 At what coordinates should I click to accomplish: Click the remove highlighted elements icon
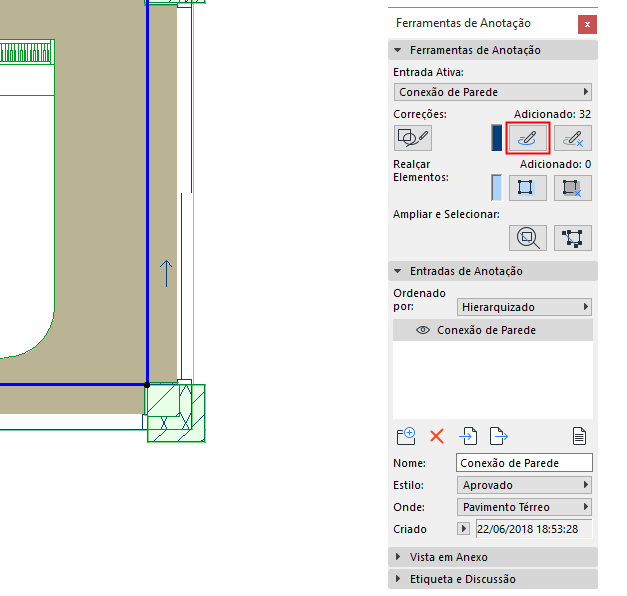pyautogui.click(x=573, y=188)
